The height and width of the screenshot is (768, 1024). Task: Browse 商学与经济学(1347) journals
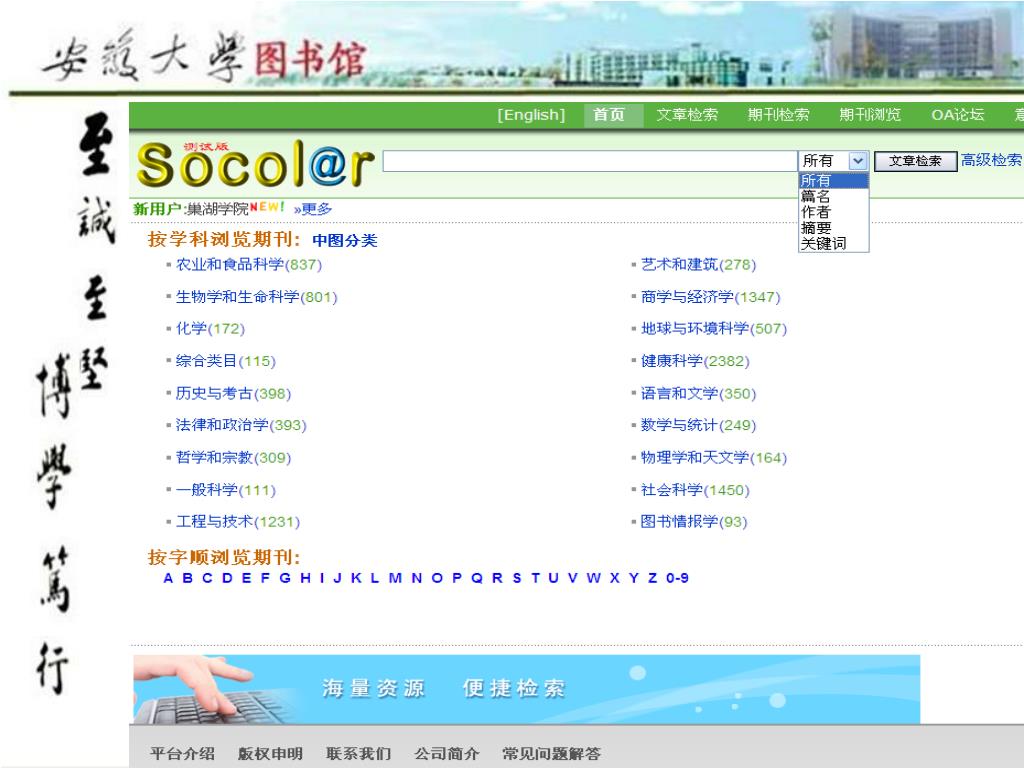click(x=711, y=297)
